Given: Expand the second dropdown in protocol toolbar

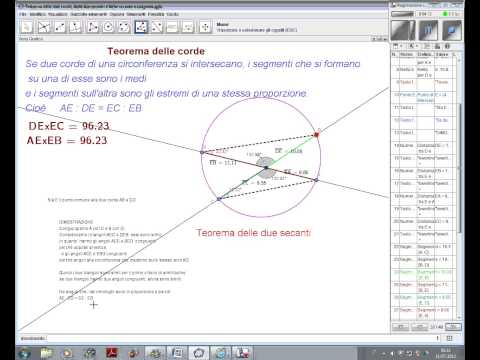Looking at the screenshot, I should (413, 46).
